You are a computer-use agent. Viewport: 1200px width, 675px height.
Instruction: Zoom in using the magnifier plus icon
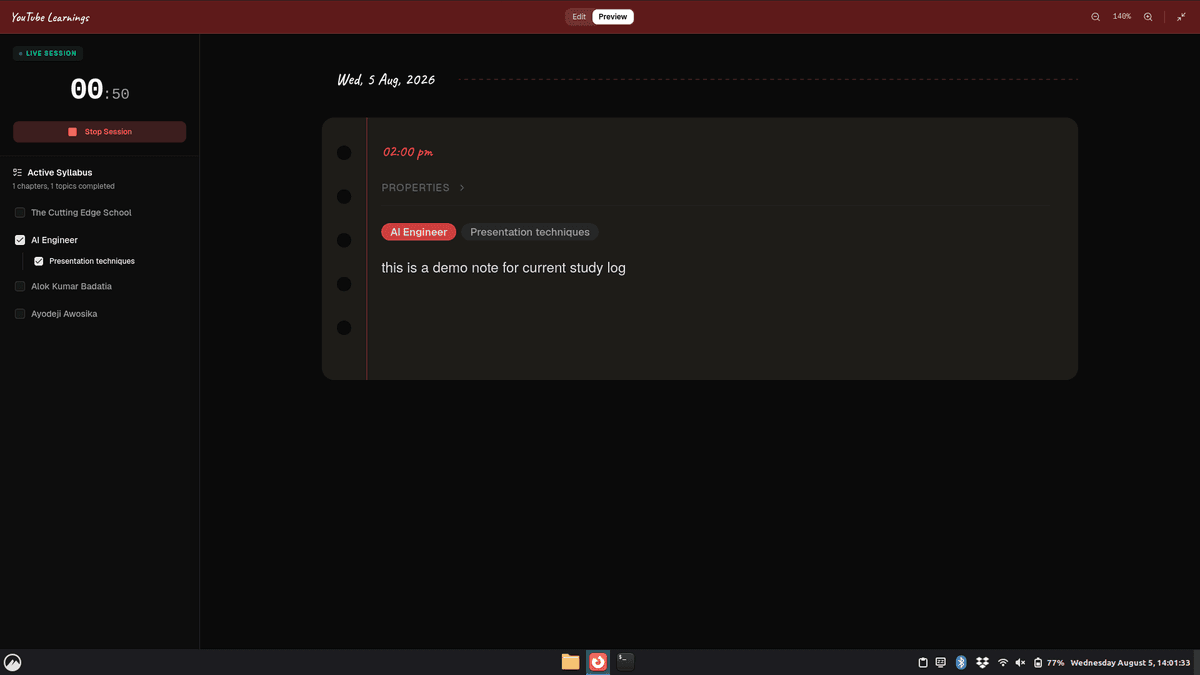point(1148,17)
